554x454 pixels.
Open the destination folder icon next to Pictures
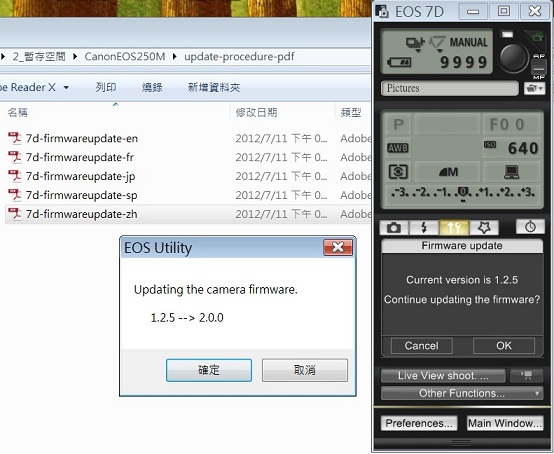[534, 88]
